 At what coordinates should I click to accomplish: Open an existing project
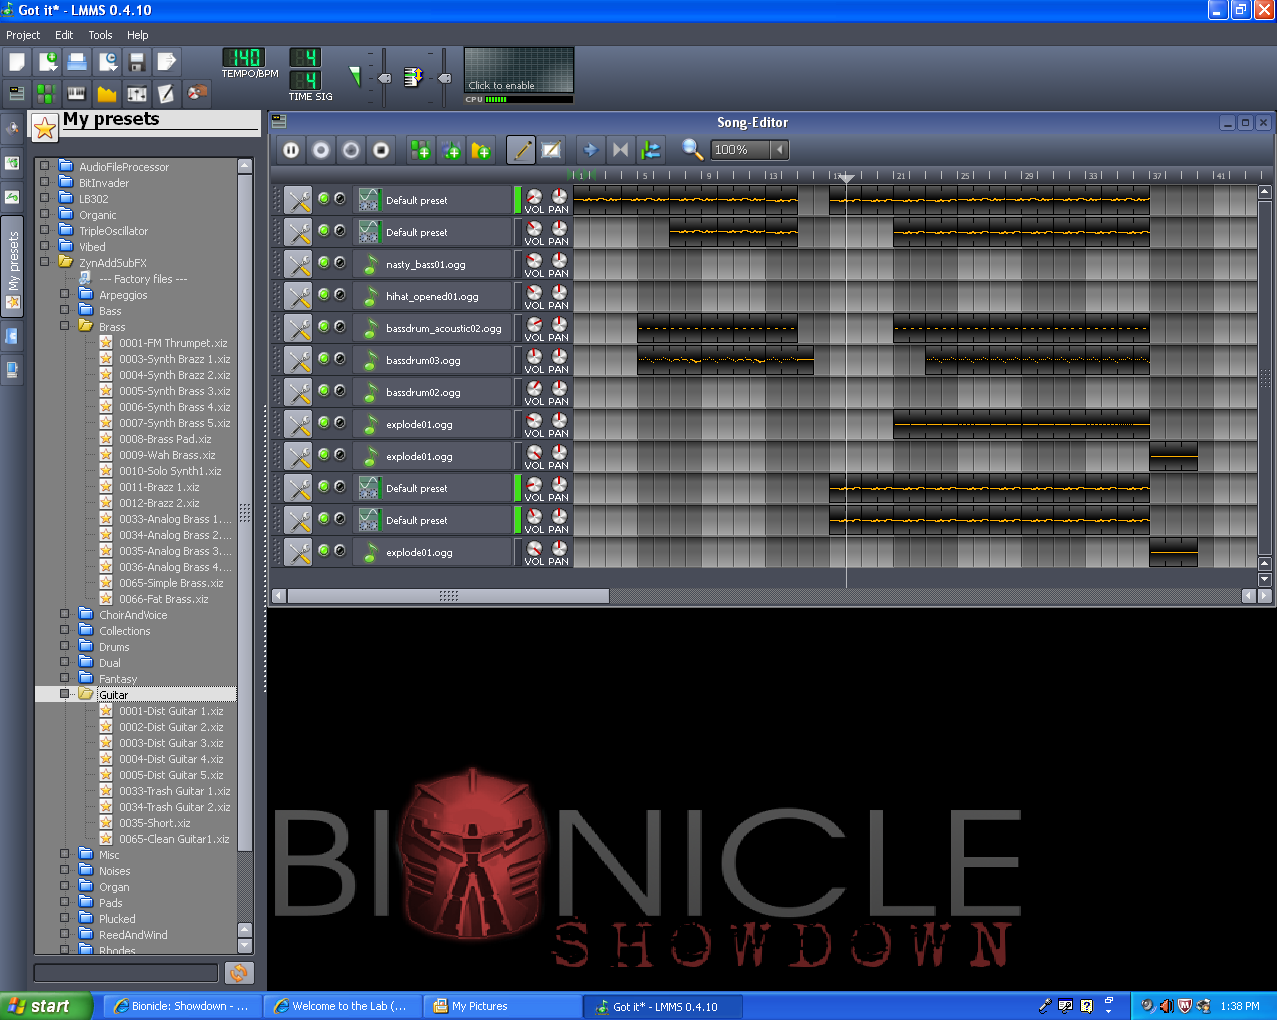[x=77, y=62]
